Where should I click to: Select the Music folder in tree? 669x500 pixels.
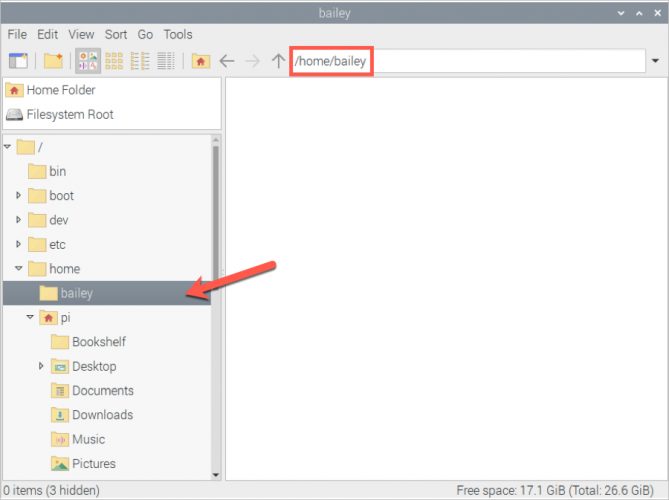coord(78,439)
